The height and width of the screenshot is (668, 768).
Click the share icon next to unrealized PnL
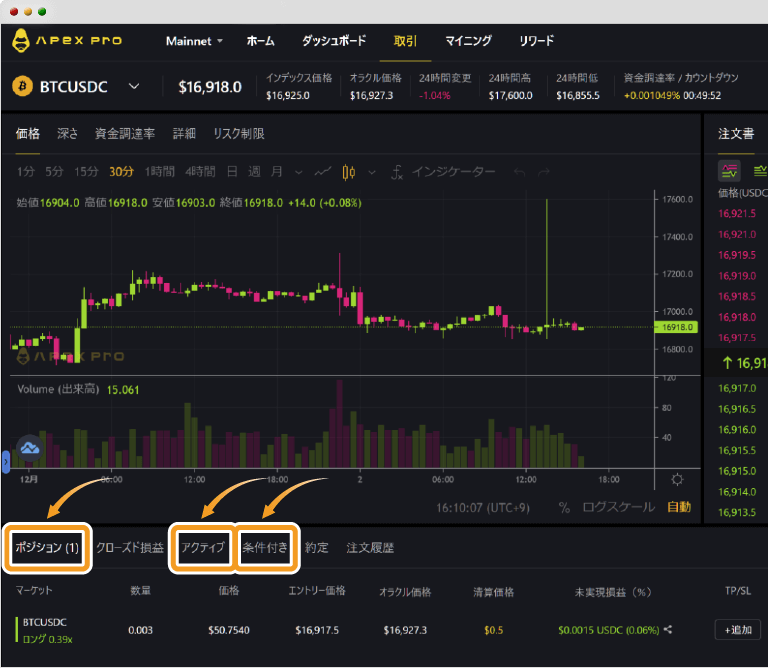668,630
